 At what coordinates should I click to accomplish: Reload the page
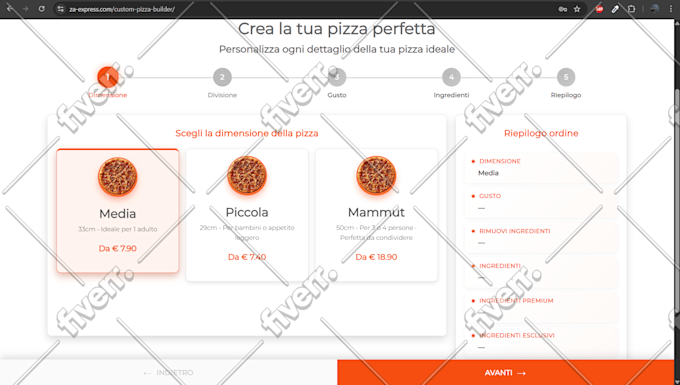[x=42, y=9]
